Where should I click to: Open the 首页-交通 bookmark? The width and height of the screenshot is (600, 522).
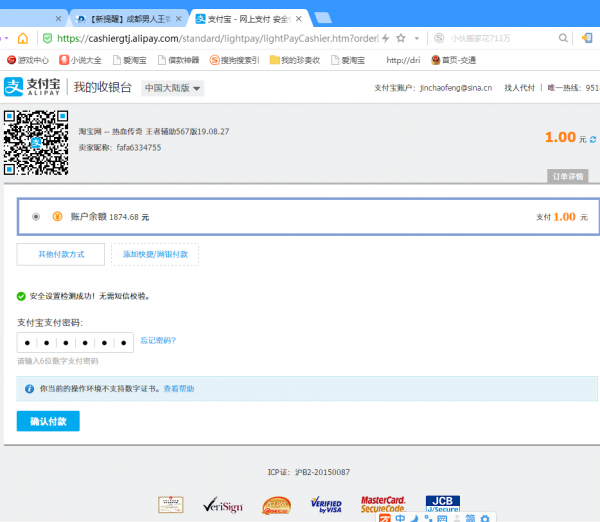453,60
